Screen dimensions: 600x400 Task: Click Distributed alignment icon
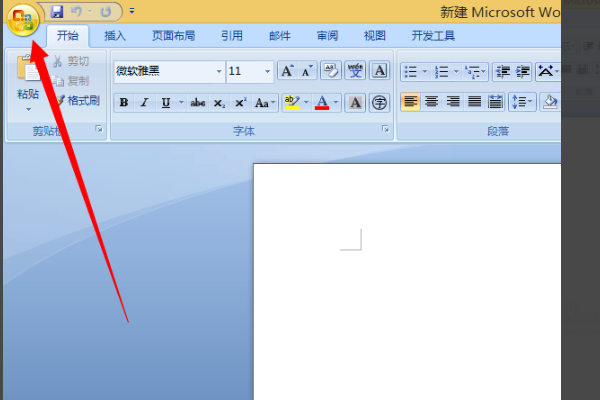click(496, 102)
